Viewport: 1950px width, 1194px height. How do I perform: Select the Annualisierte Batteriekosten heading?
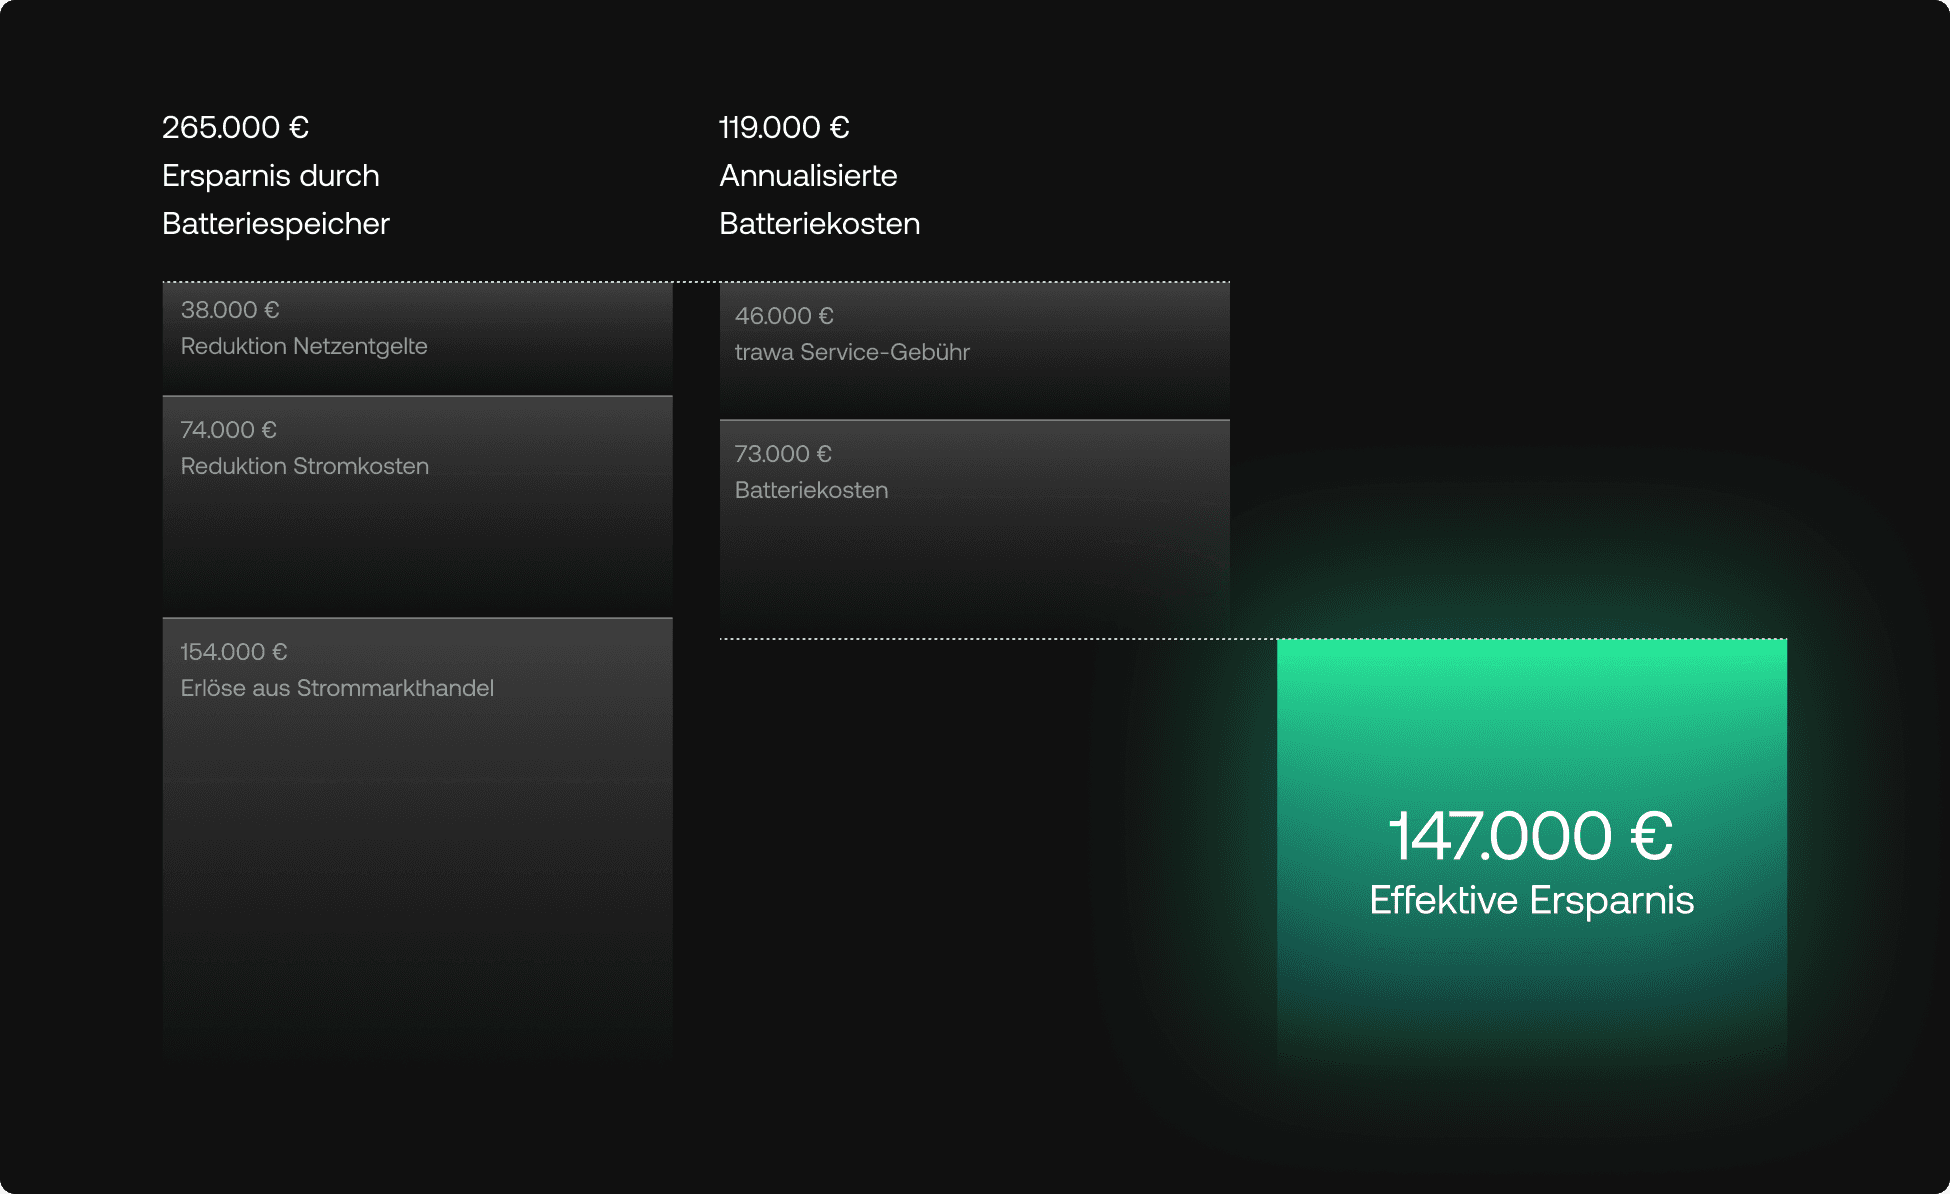819,200
